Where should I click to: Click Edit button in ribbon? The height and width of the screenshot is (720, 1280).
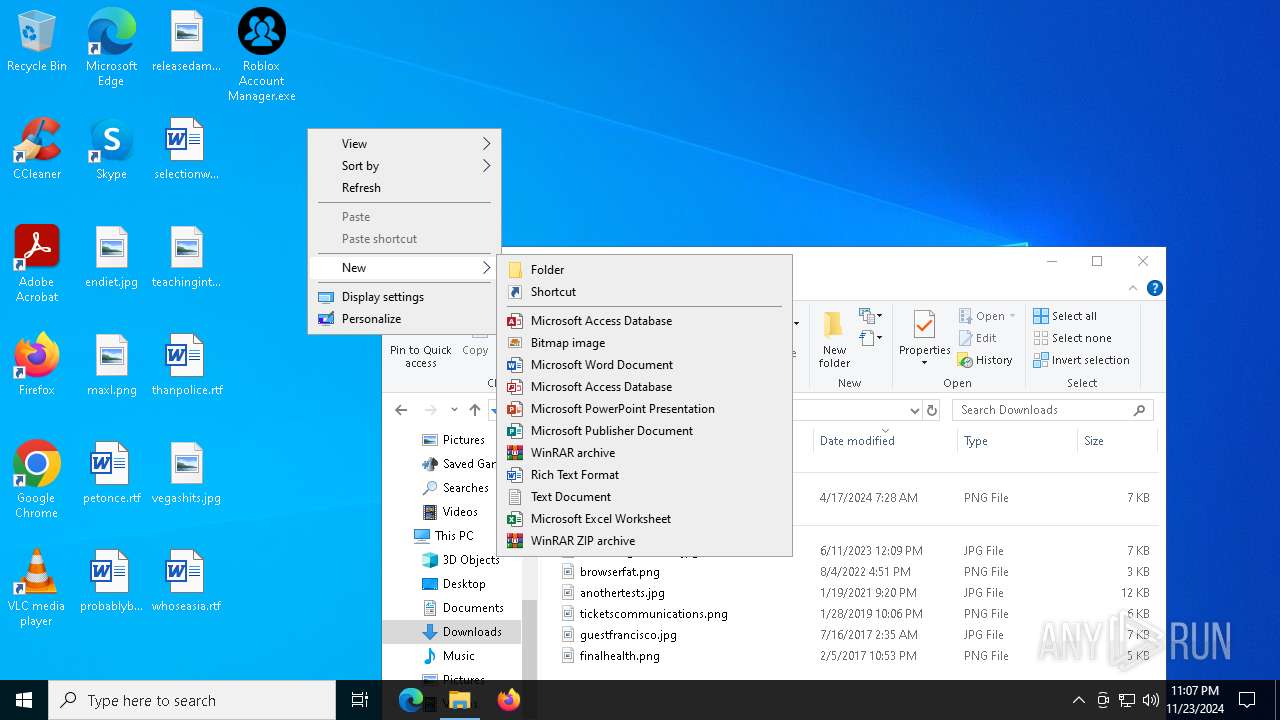pyautogui.click(x=978, y=338)
